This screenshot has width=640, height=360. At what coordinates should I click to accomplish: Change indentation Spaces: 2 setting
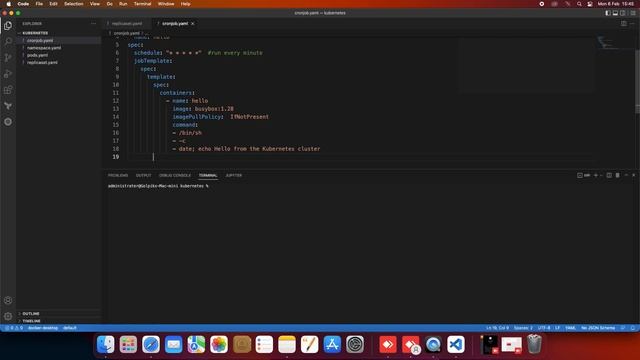pos(523,328)
